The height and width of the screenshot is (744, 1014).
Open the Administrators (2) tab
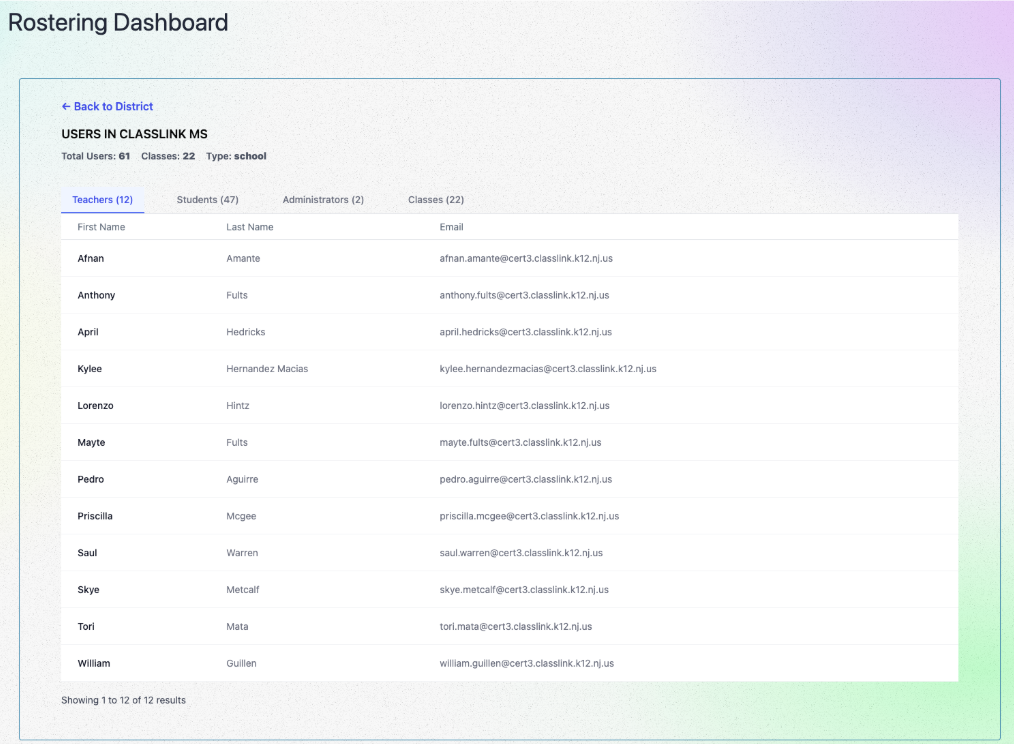pos(323,200)
